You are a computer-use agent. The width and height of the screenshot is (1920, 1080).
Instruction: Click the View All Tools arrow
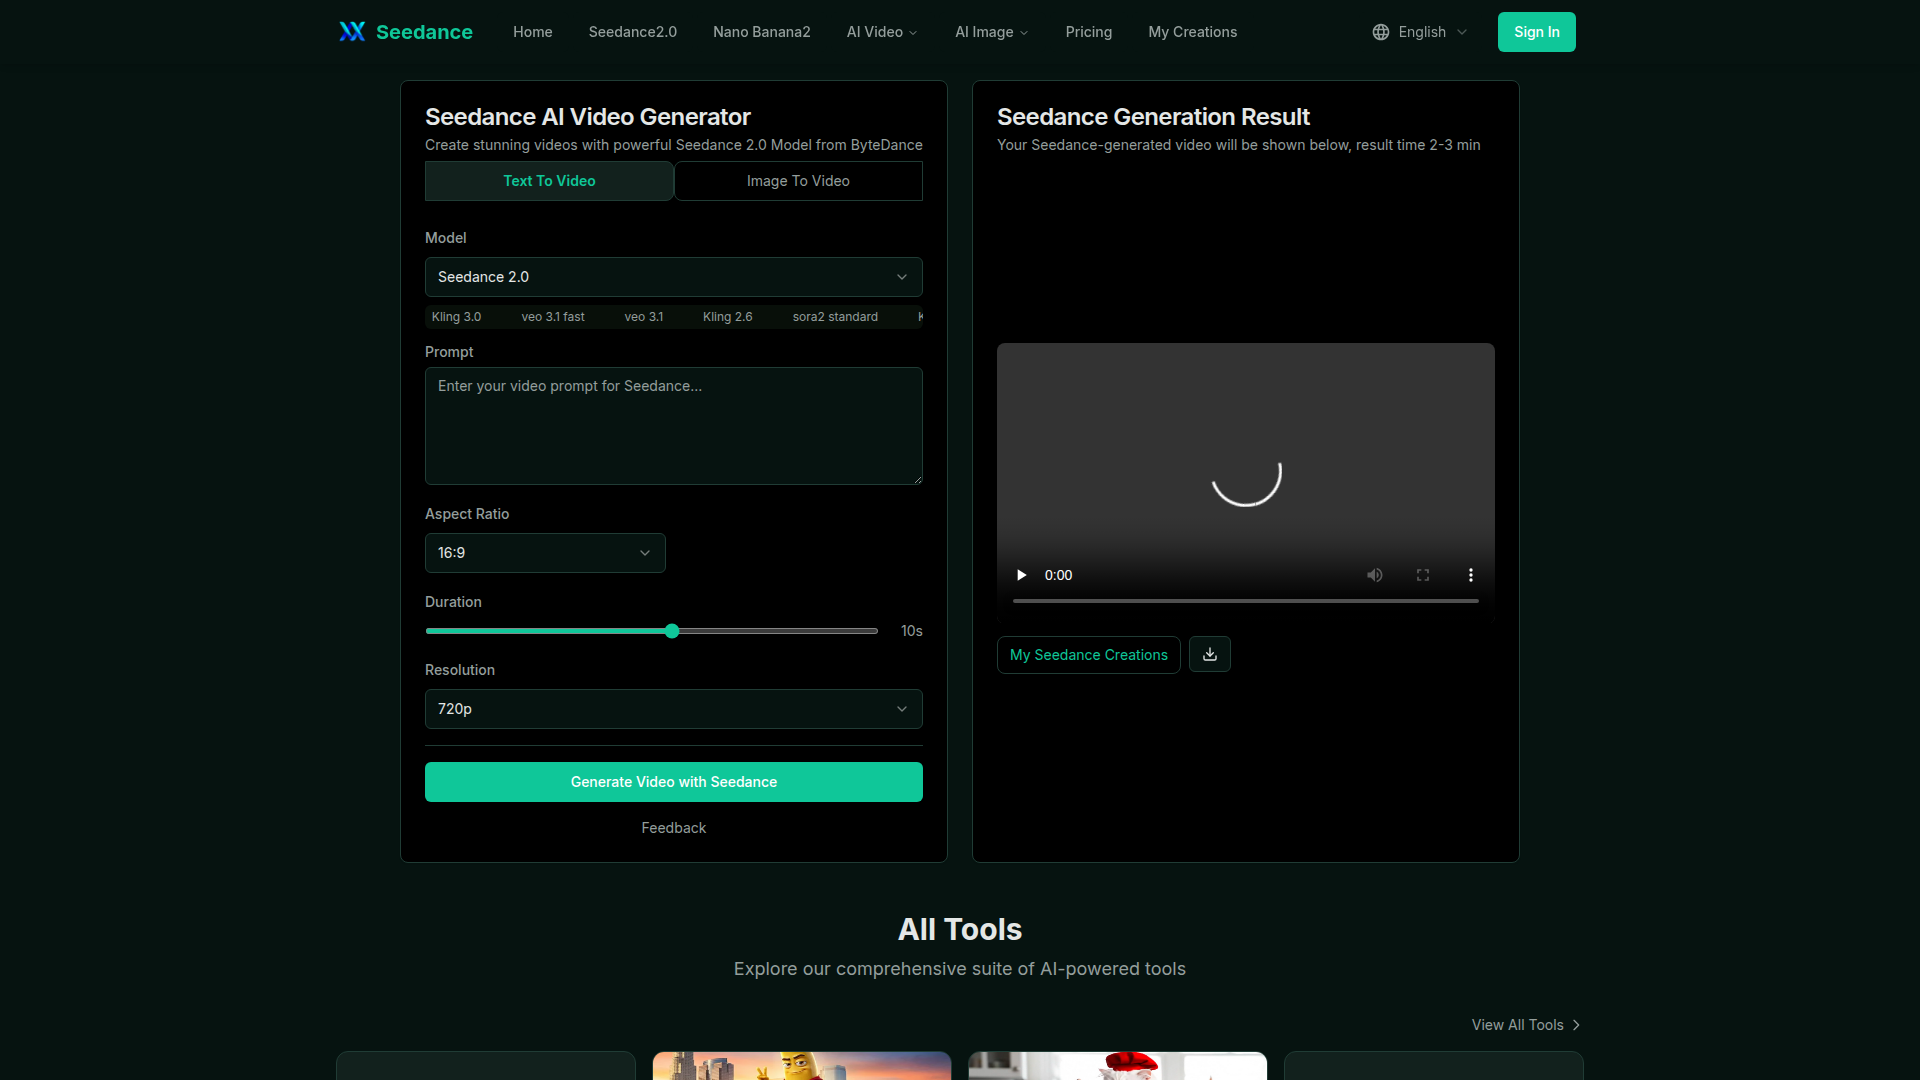click(1576, 1025)
